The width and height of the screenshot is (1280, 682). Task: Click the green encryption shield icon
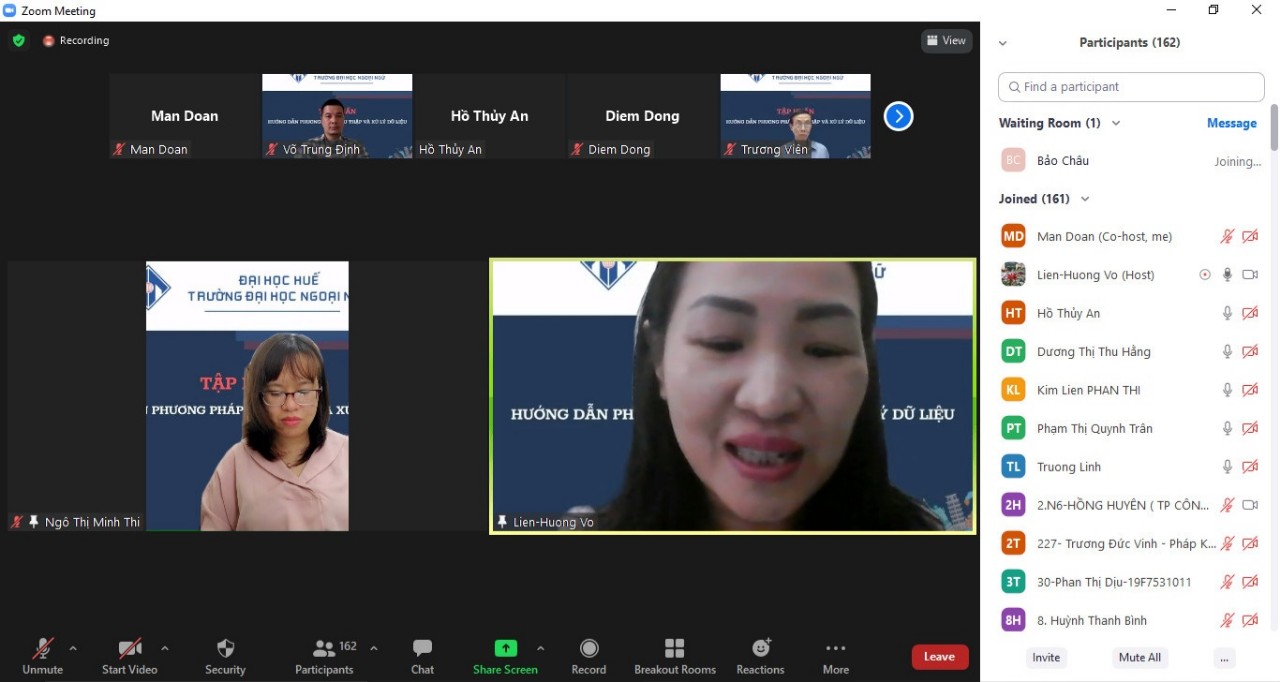pyautogui.click(x=18, y=41)
